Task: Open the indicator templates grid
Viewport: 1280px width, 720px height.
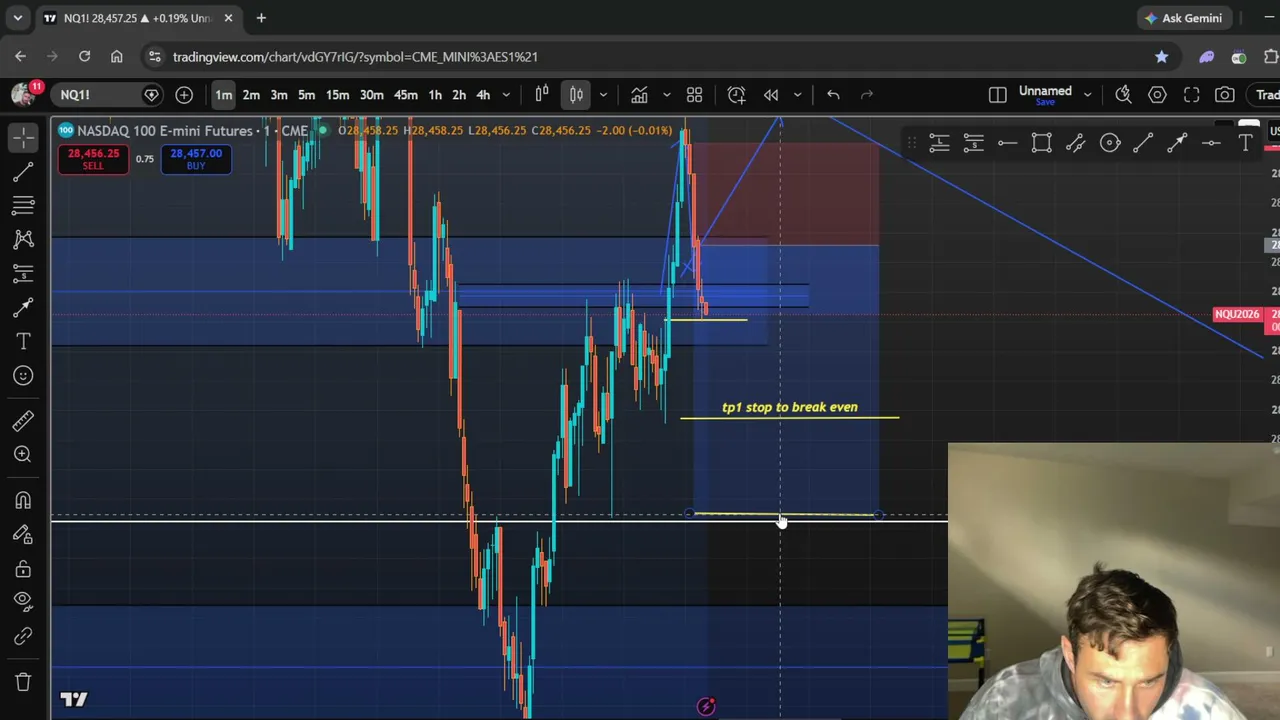Action: click(694, 95)
